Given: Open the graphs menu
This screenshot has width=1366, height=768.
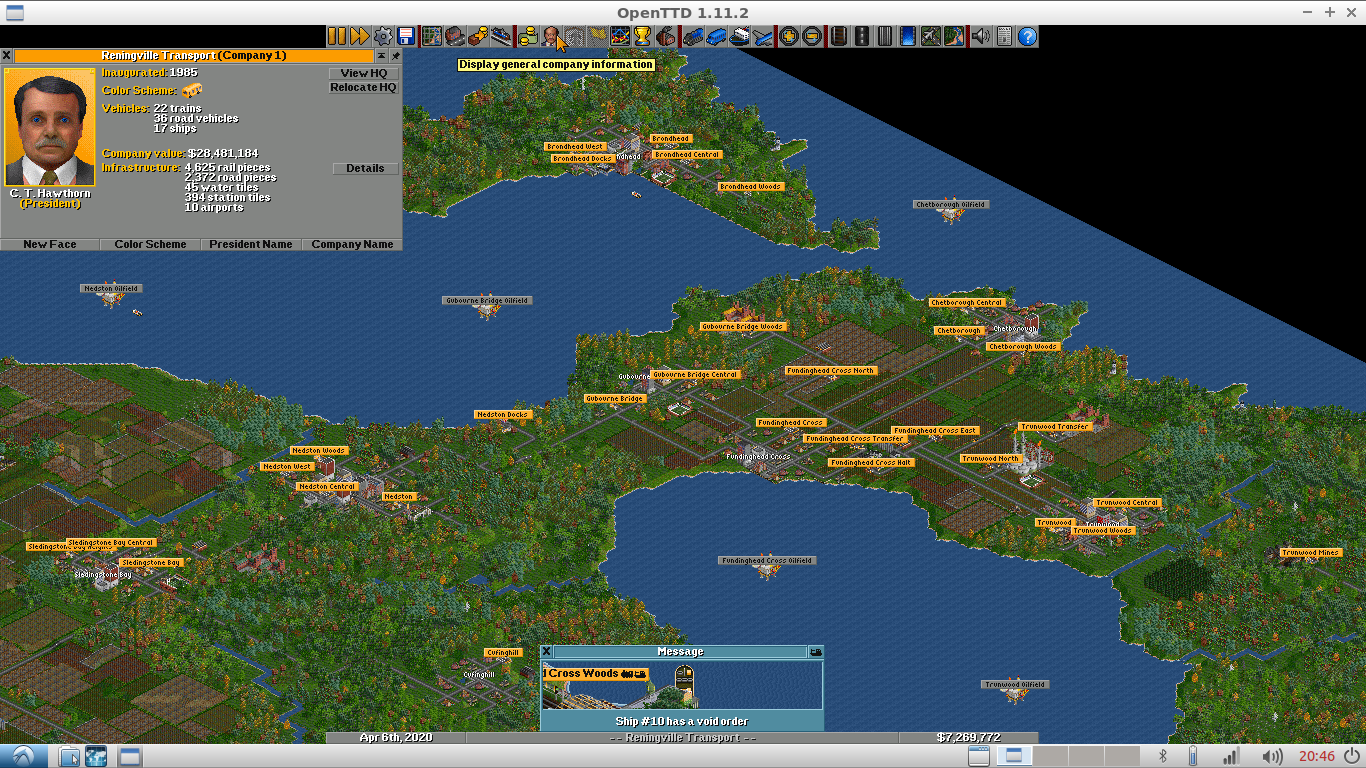Looking at the screenshot, I should [x=620, y=36].
